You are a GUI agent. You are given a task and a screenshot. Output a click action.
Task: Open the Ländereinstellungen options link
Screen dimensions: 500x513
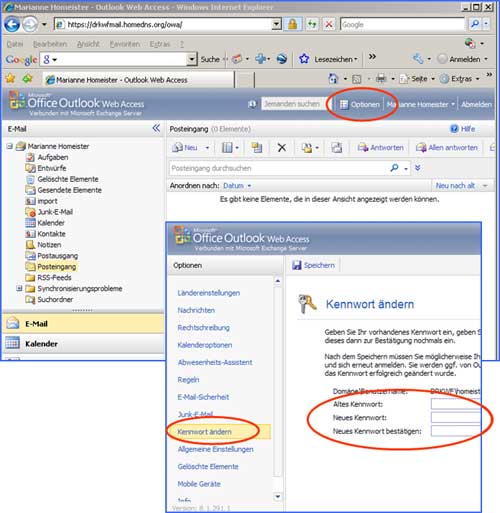click(x=209, y=293)
